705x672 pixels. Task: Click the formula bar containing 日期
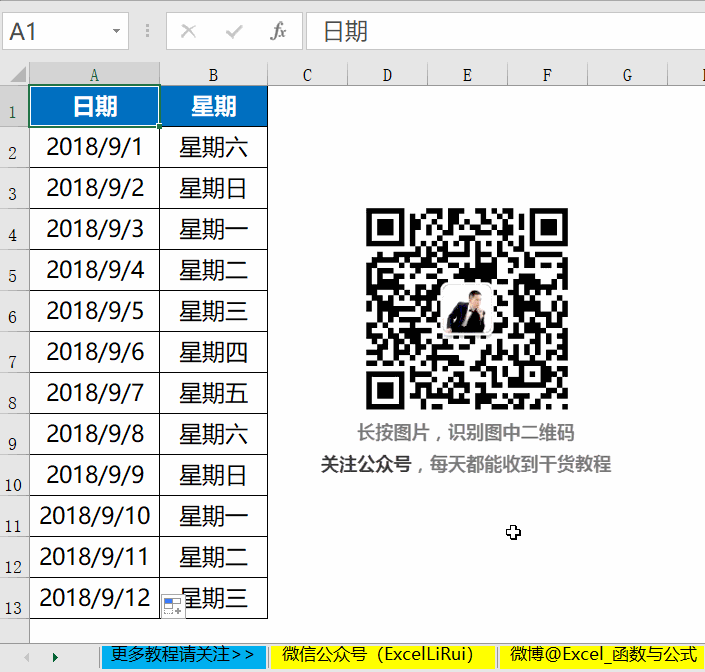point(505,31)
